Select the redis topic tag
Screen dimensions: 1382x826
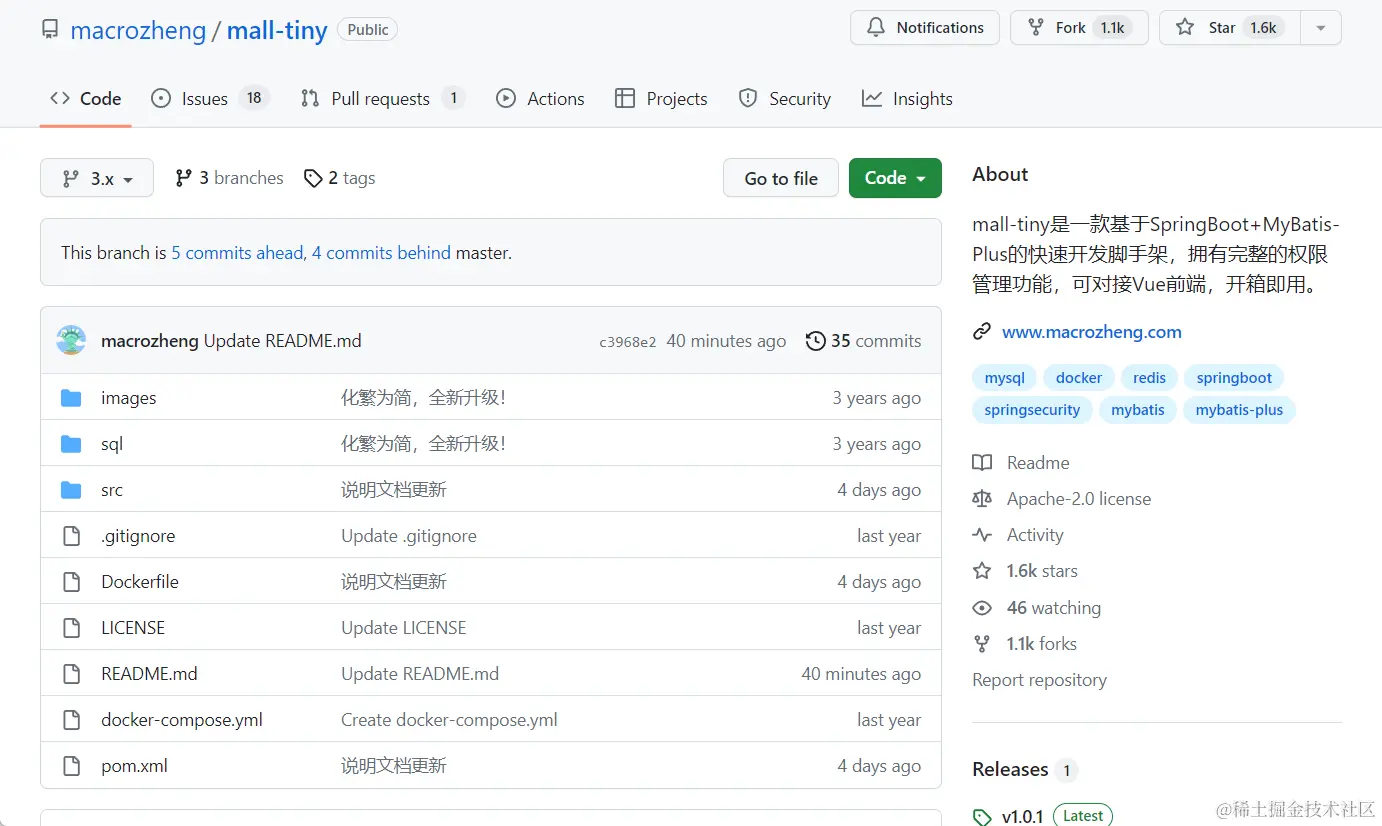pos(1149,378)
